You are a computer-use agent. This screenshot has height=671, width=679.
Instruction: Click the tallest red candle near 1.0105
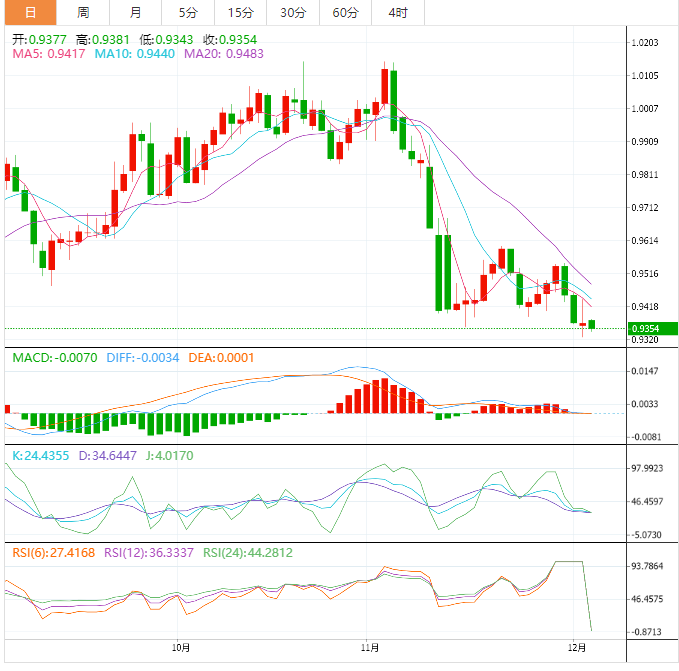click(385, 86)
